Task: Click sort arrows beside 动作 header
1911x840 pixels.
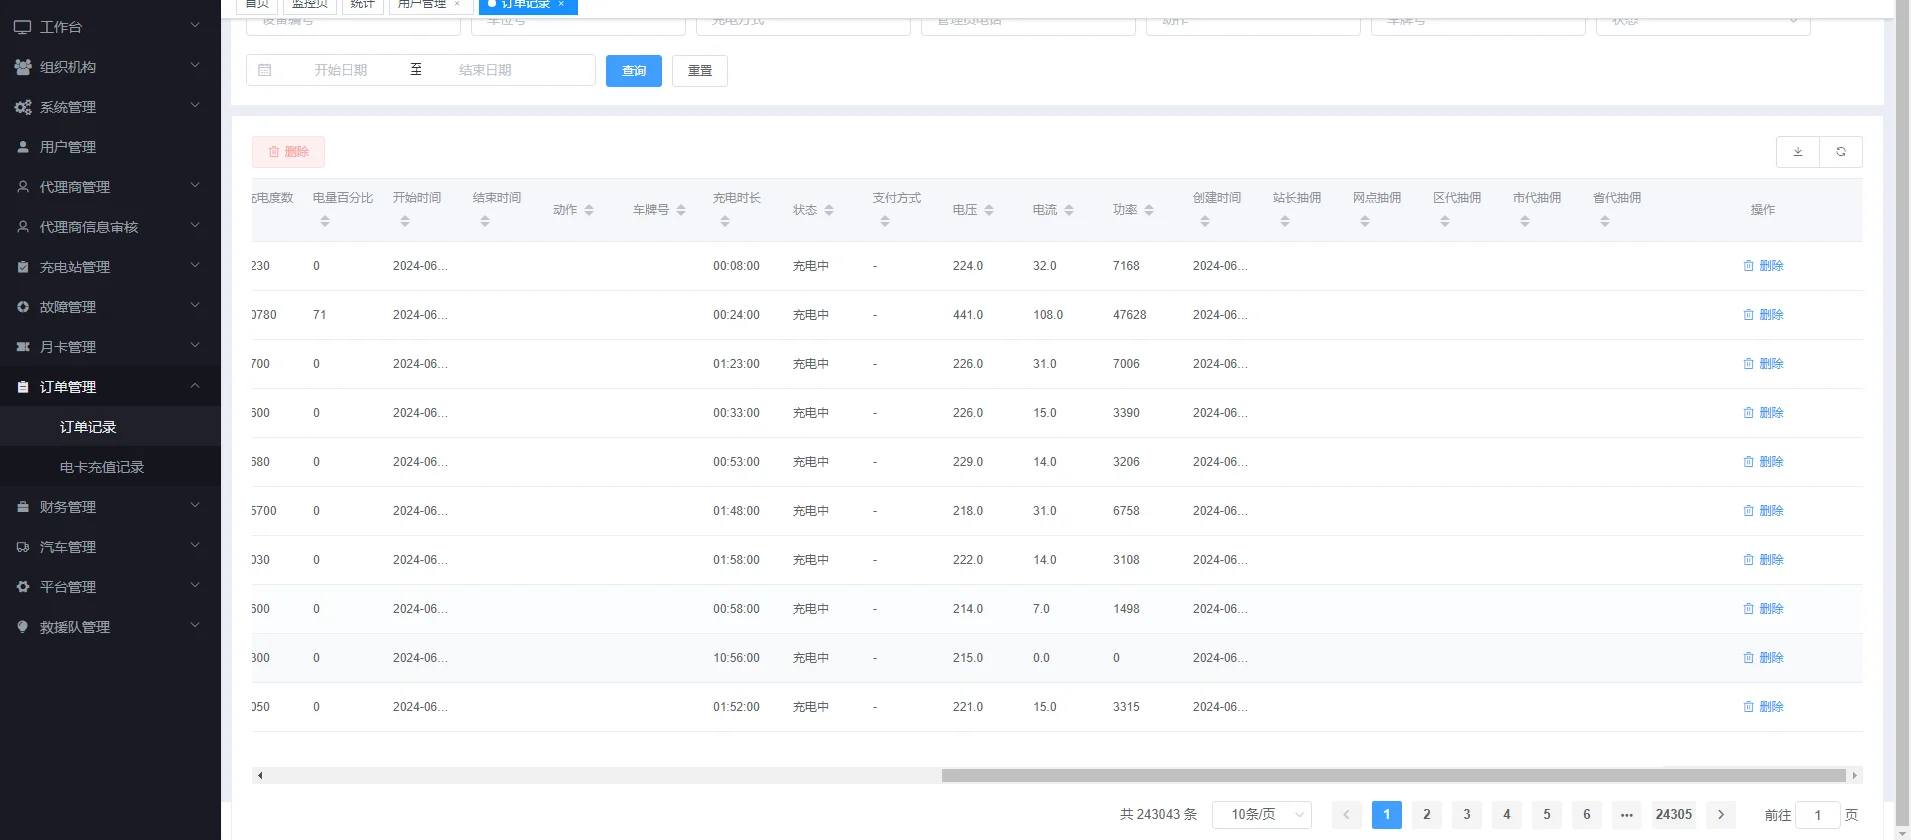Action: pyautogui.click(x=589, y=210)
